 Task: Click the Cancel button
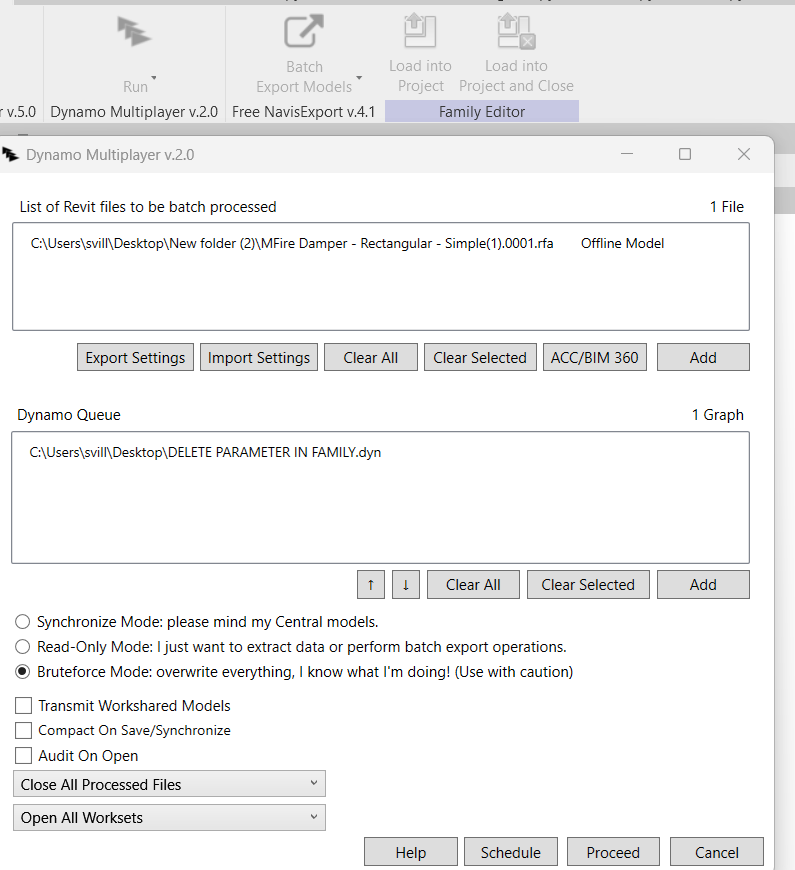(717, 852)
